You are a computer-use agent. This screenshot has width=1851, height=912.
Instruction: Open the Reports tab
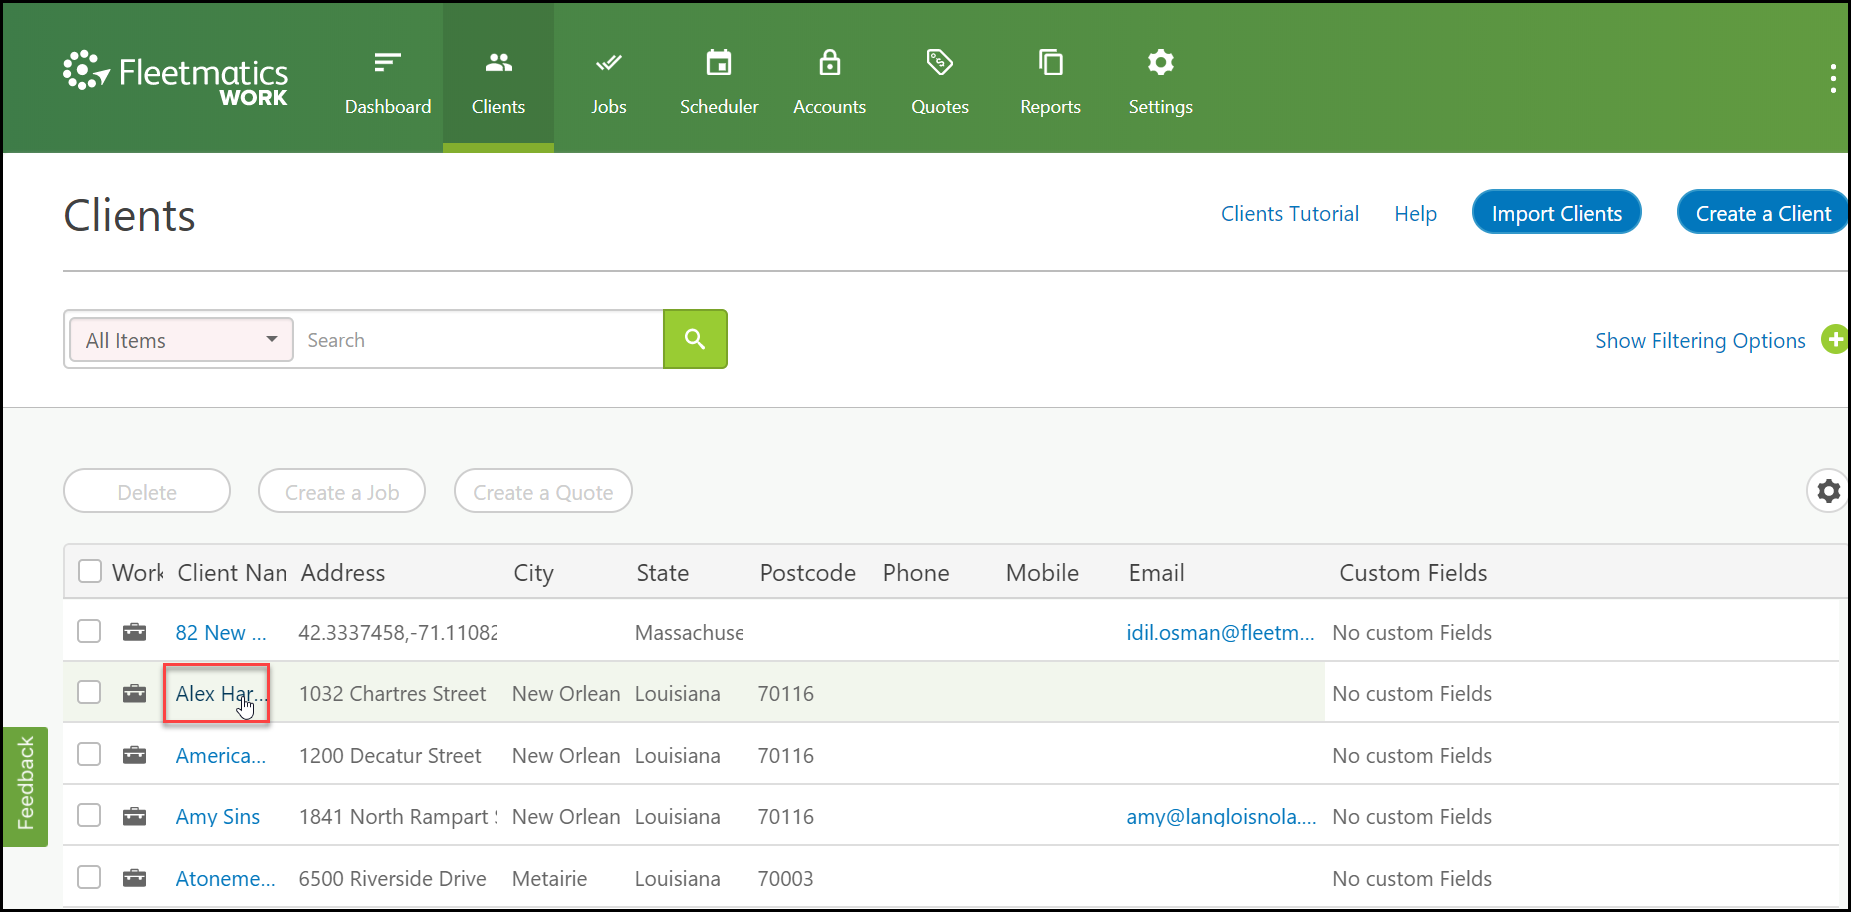(1050, 78)
